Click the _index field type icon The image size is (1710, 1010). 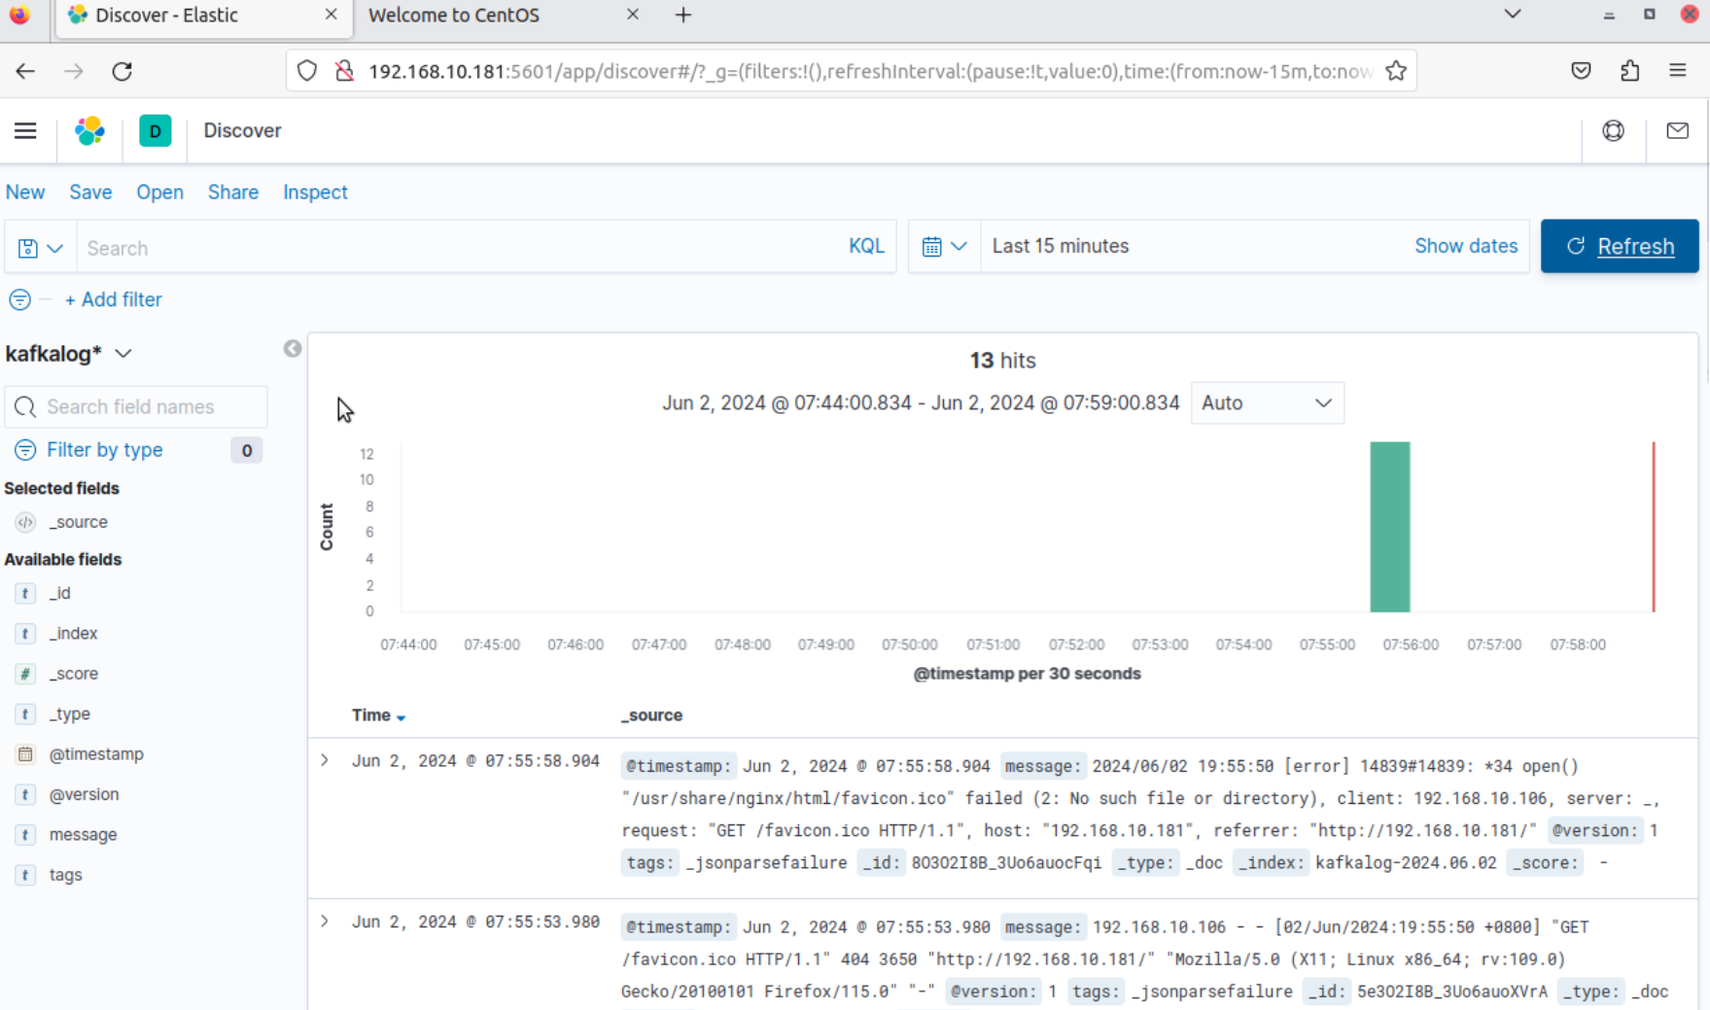[x=25, y=633]
